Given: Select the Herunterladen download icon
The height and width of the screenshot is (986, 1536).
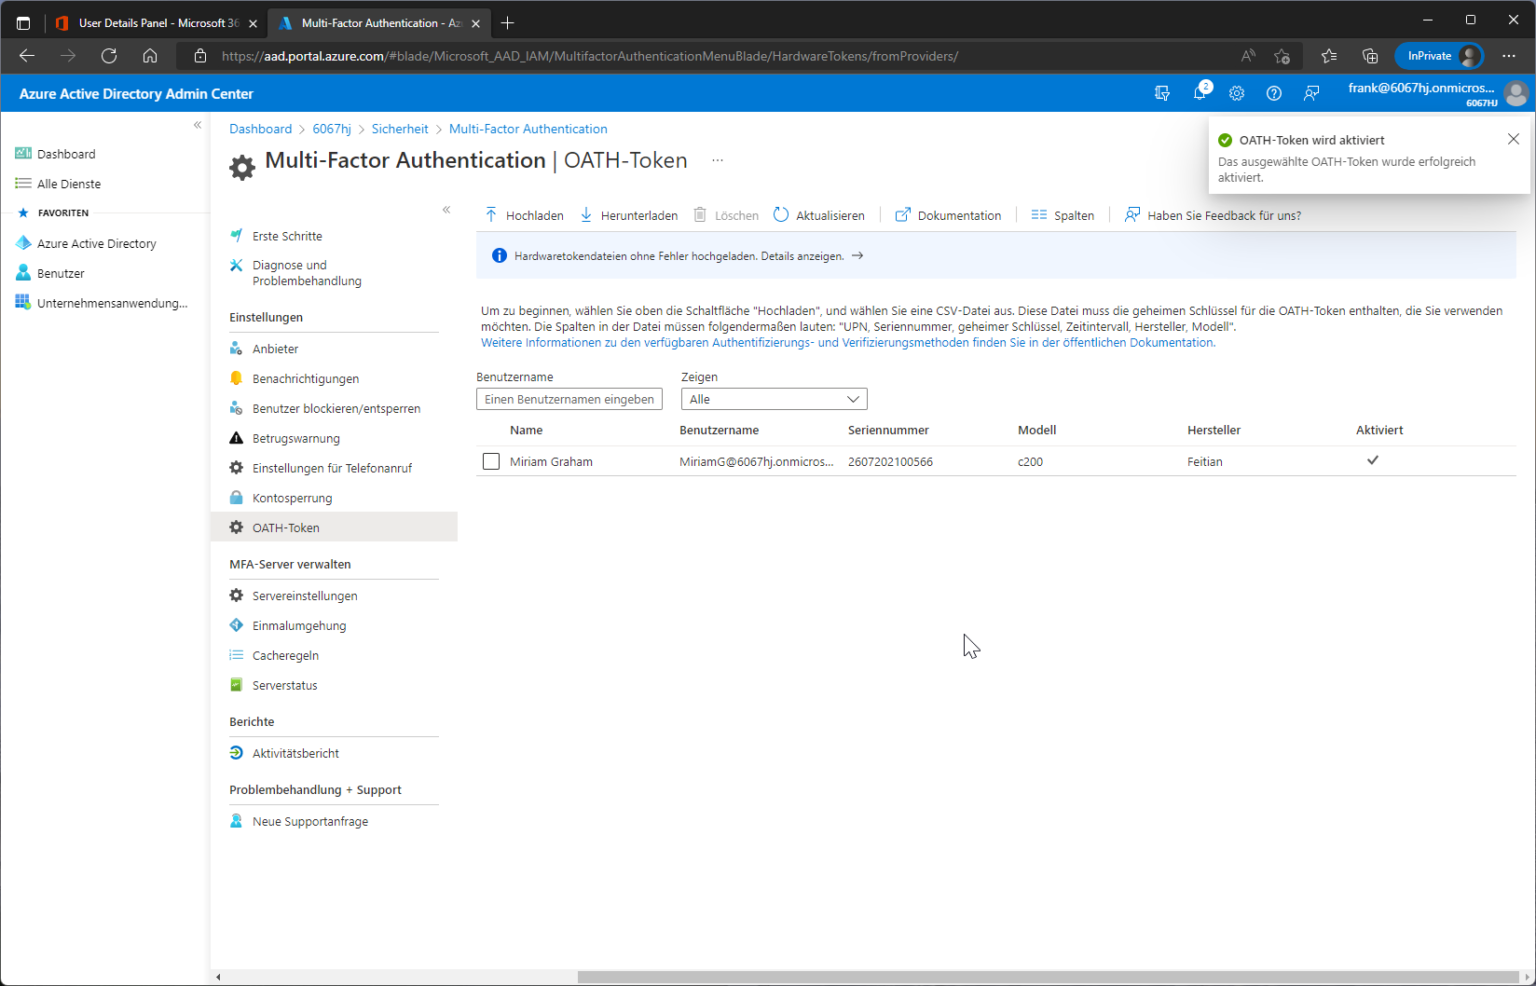Looking at the screenshot, I should [585, 215].
